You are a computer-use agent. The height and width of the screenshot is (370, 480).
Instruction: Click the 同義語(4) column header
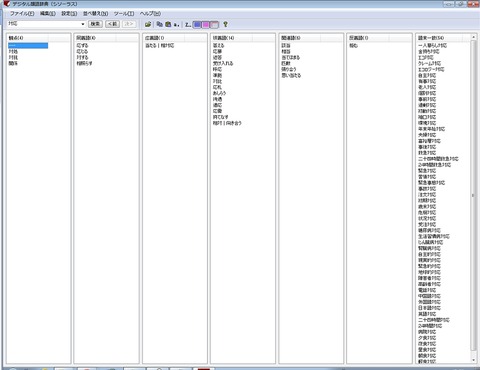[95, 38]
